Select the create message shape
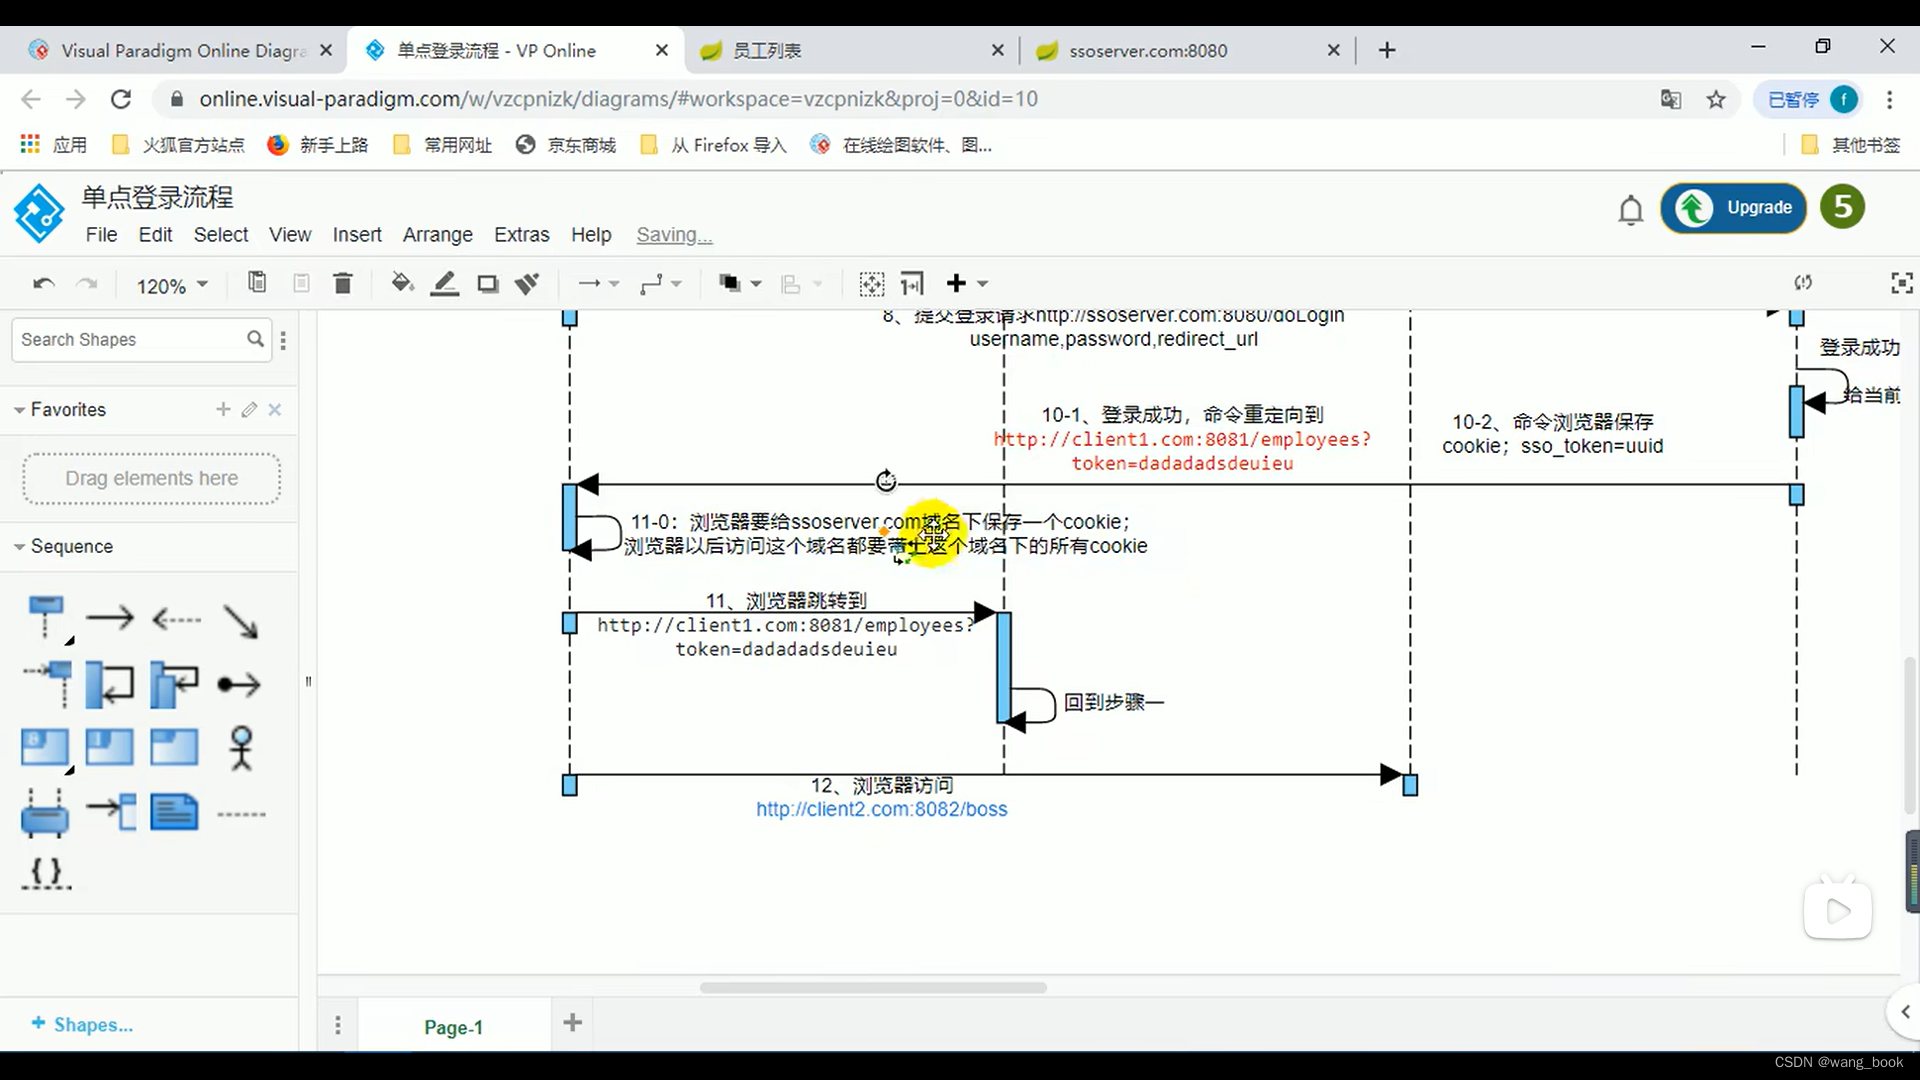The height and width of the screenshot is (1080, 1920). point(46,684)
